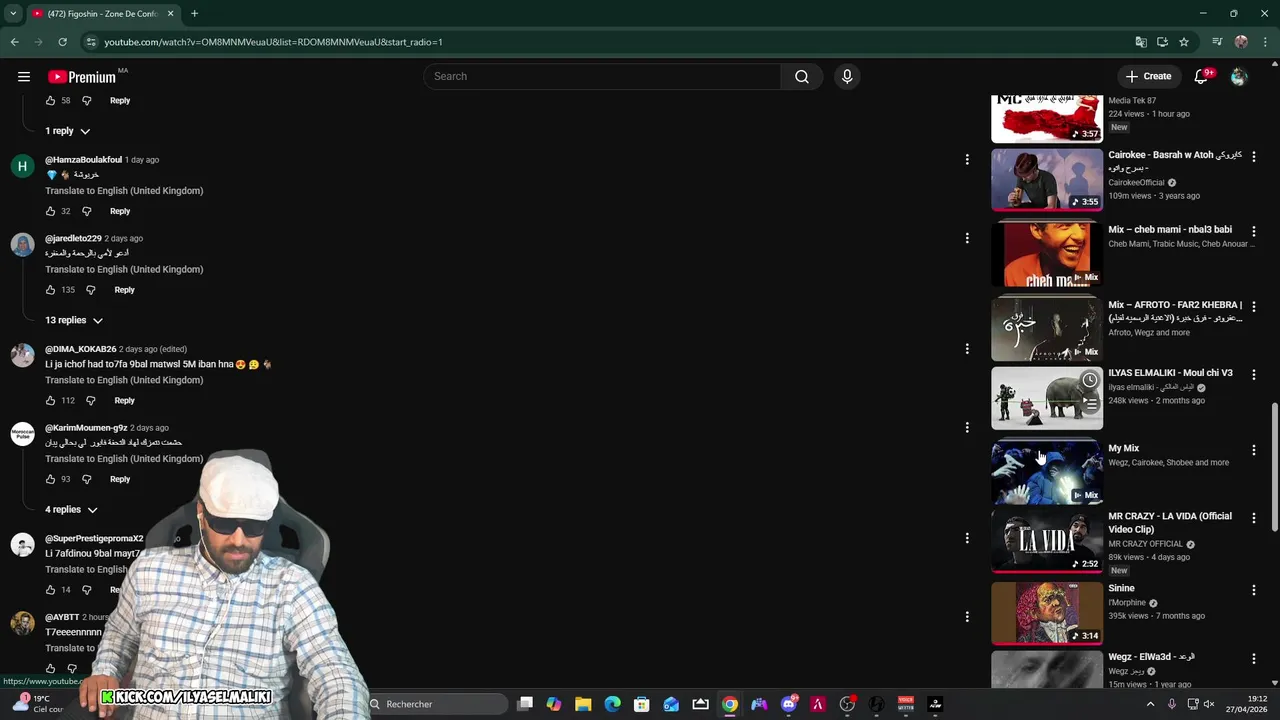Open Discord from taskbar

[789, 704]
